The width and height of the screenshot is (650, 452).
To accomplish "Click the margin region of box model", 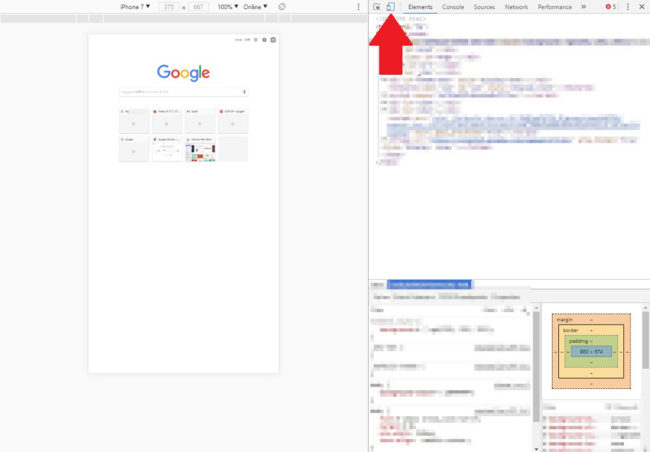I will click(591, 319).
